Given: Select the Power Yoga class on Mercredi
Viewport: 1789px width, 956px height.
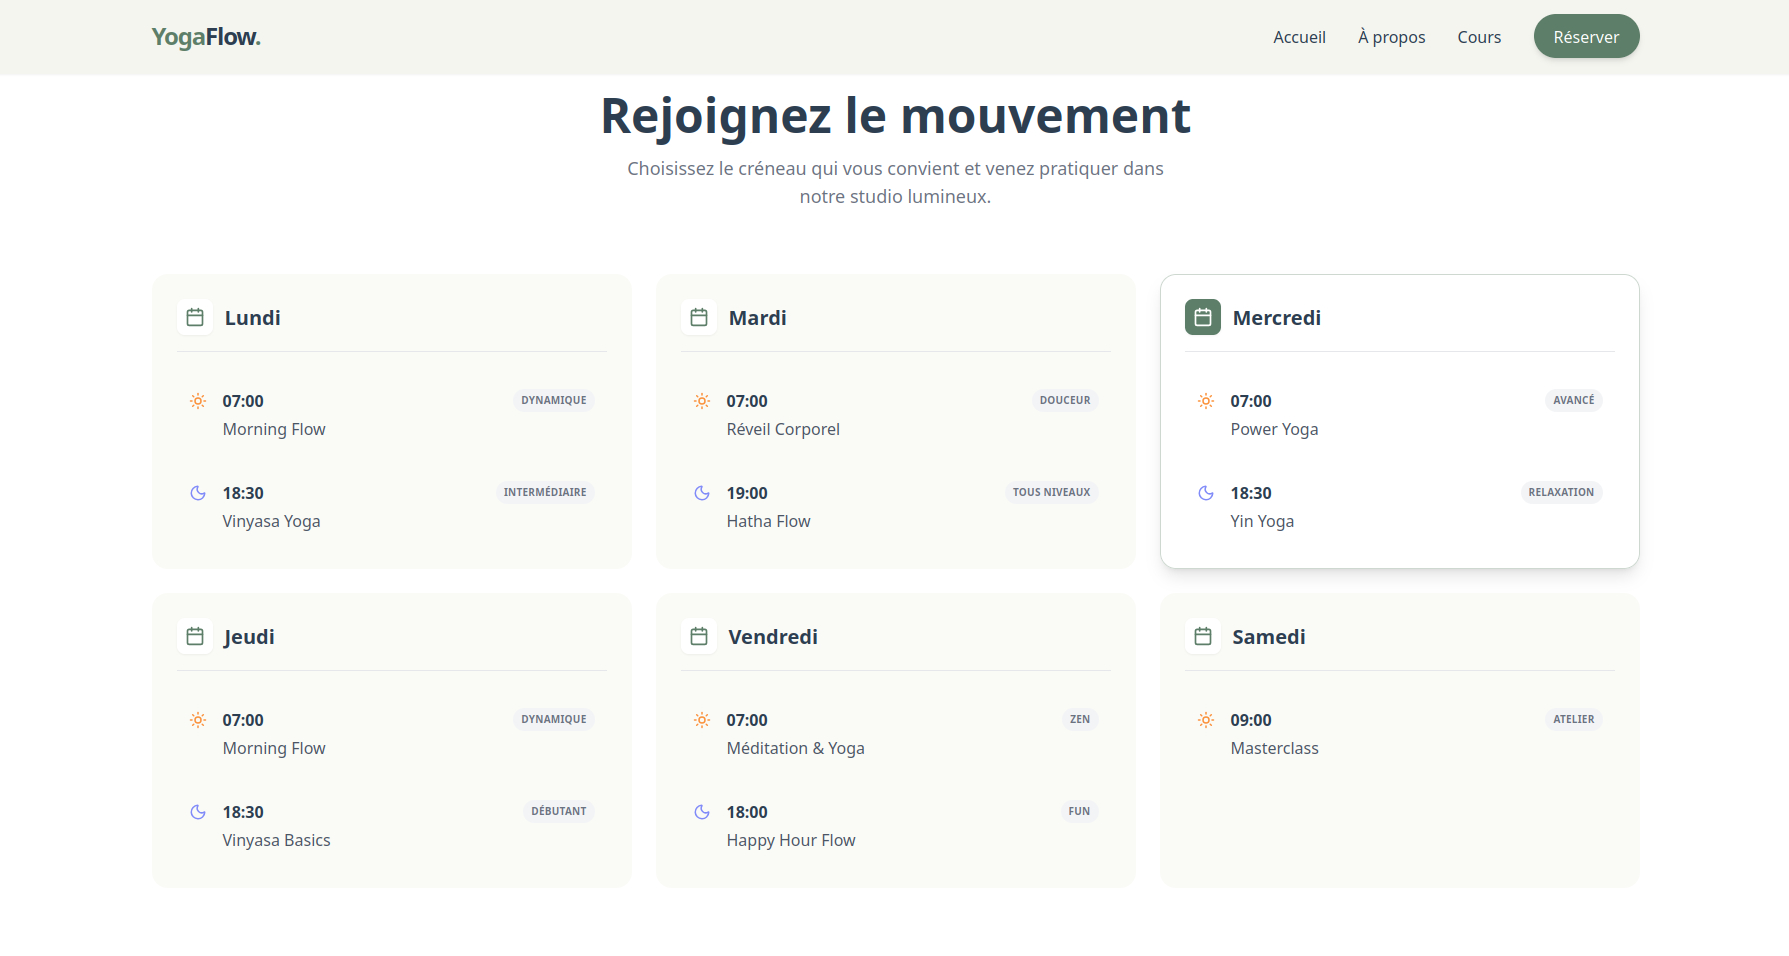Looking at the screenshot, I should point(1274,429).
